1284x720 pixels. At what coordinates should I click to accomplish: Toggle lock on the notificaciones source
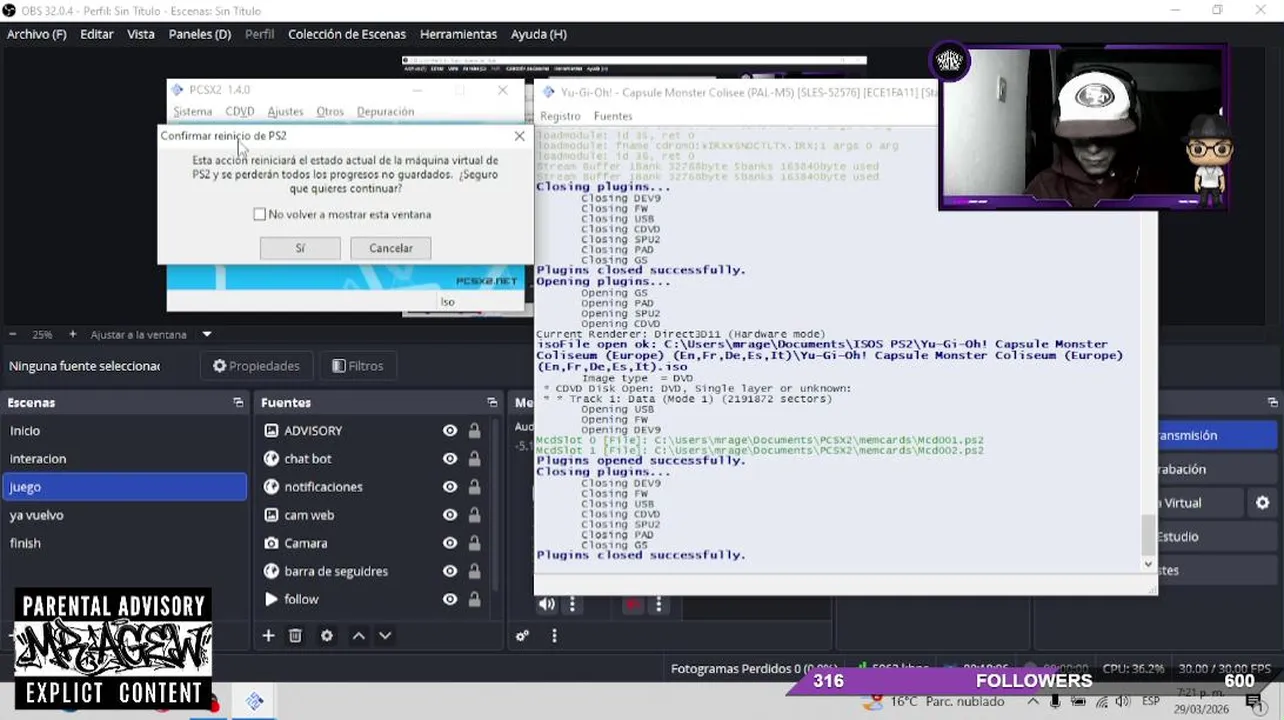click(474, 486)
